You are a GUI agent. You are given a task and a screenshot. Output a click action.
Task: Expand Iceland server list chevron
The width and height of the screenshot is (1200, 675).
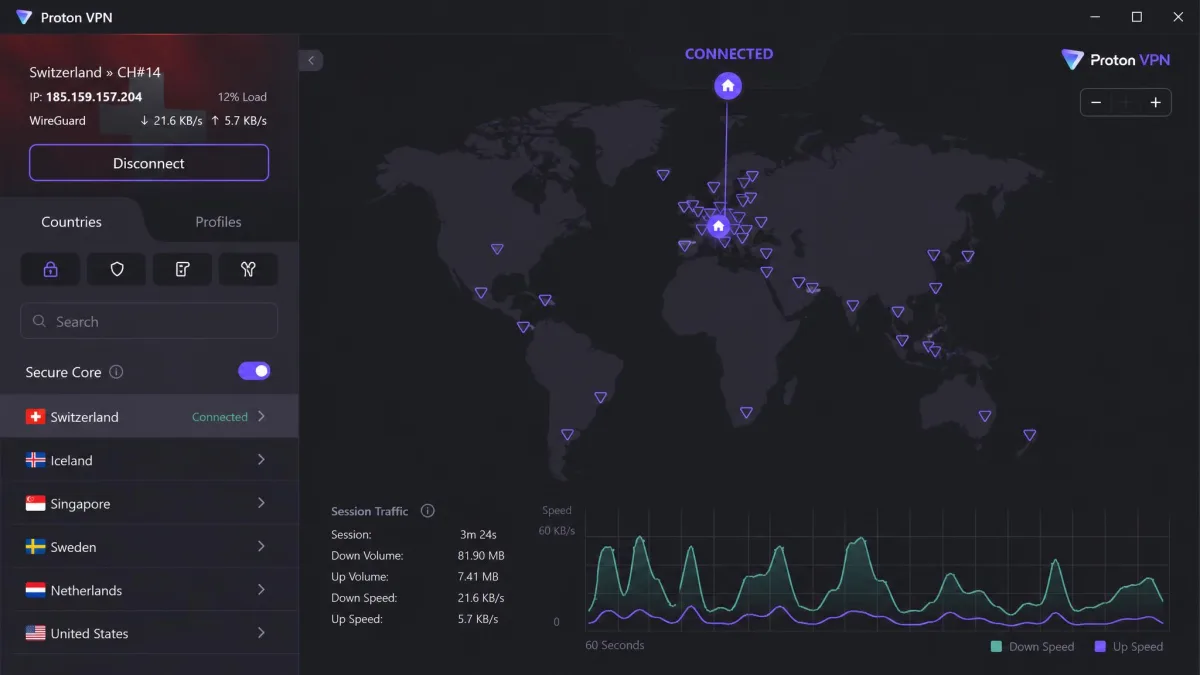click(x=261, y=460)
